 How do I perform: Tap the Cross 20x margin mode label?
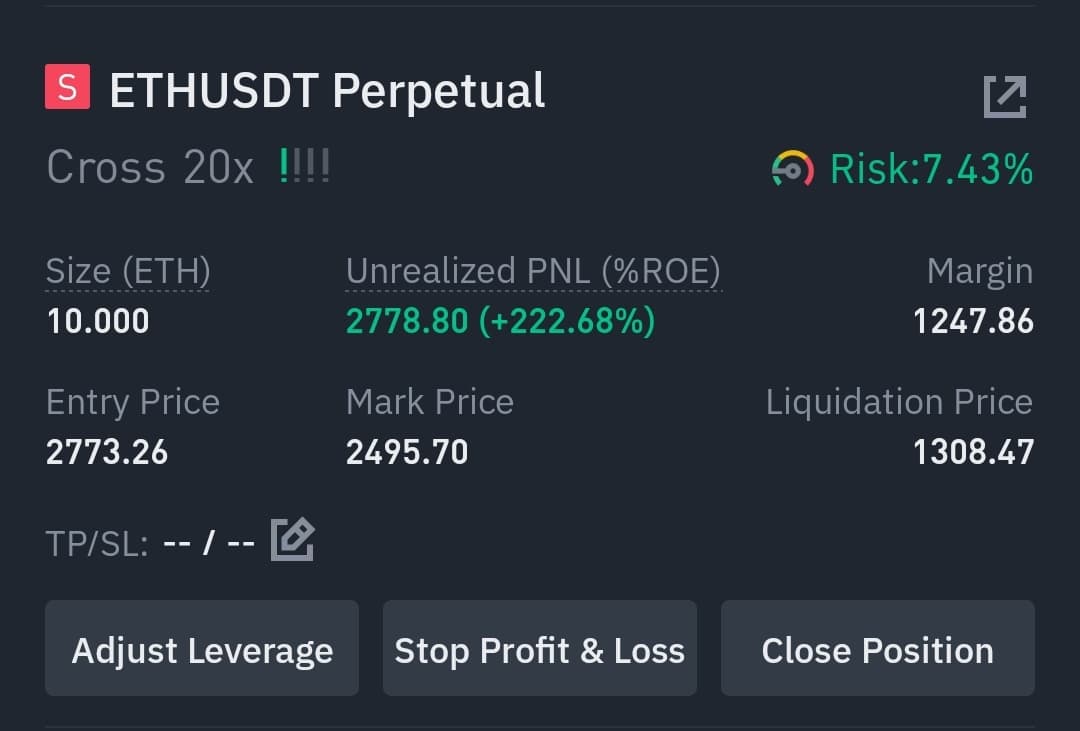click(150, 167)
